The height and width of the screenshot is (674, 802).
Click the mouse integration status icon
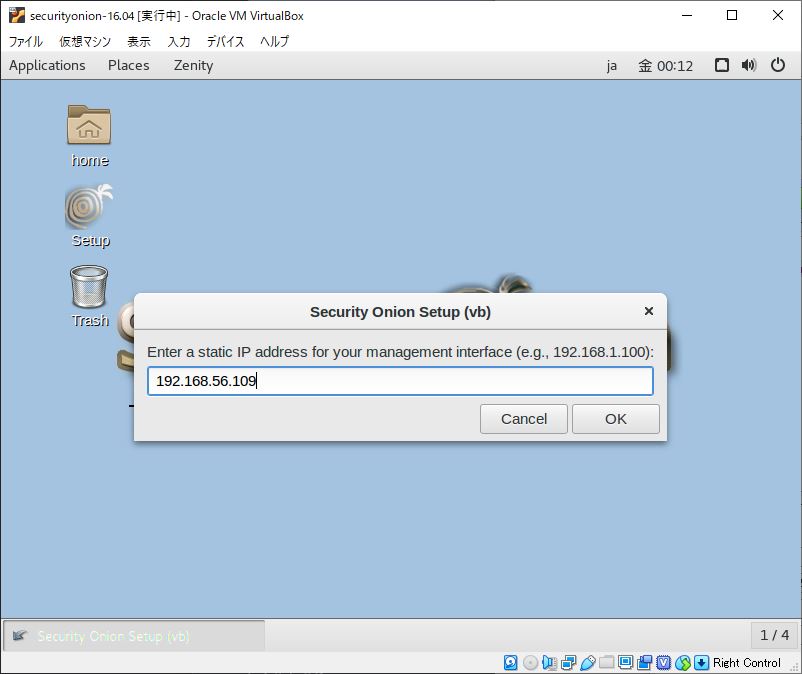[683, 663]
